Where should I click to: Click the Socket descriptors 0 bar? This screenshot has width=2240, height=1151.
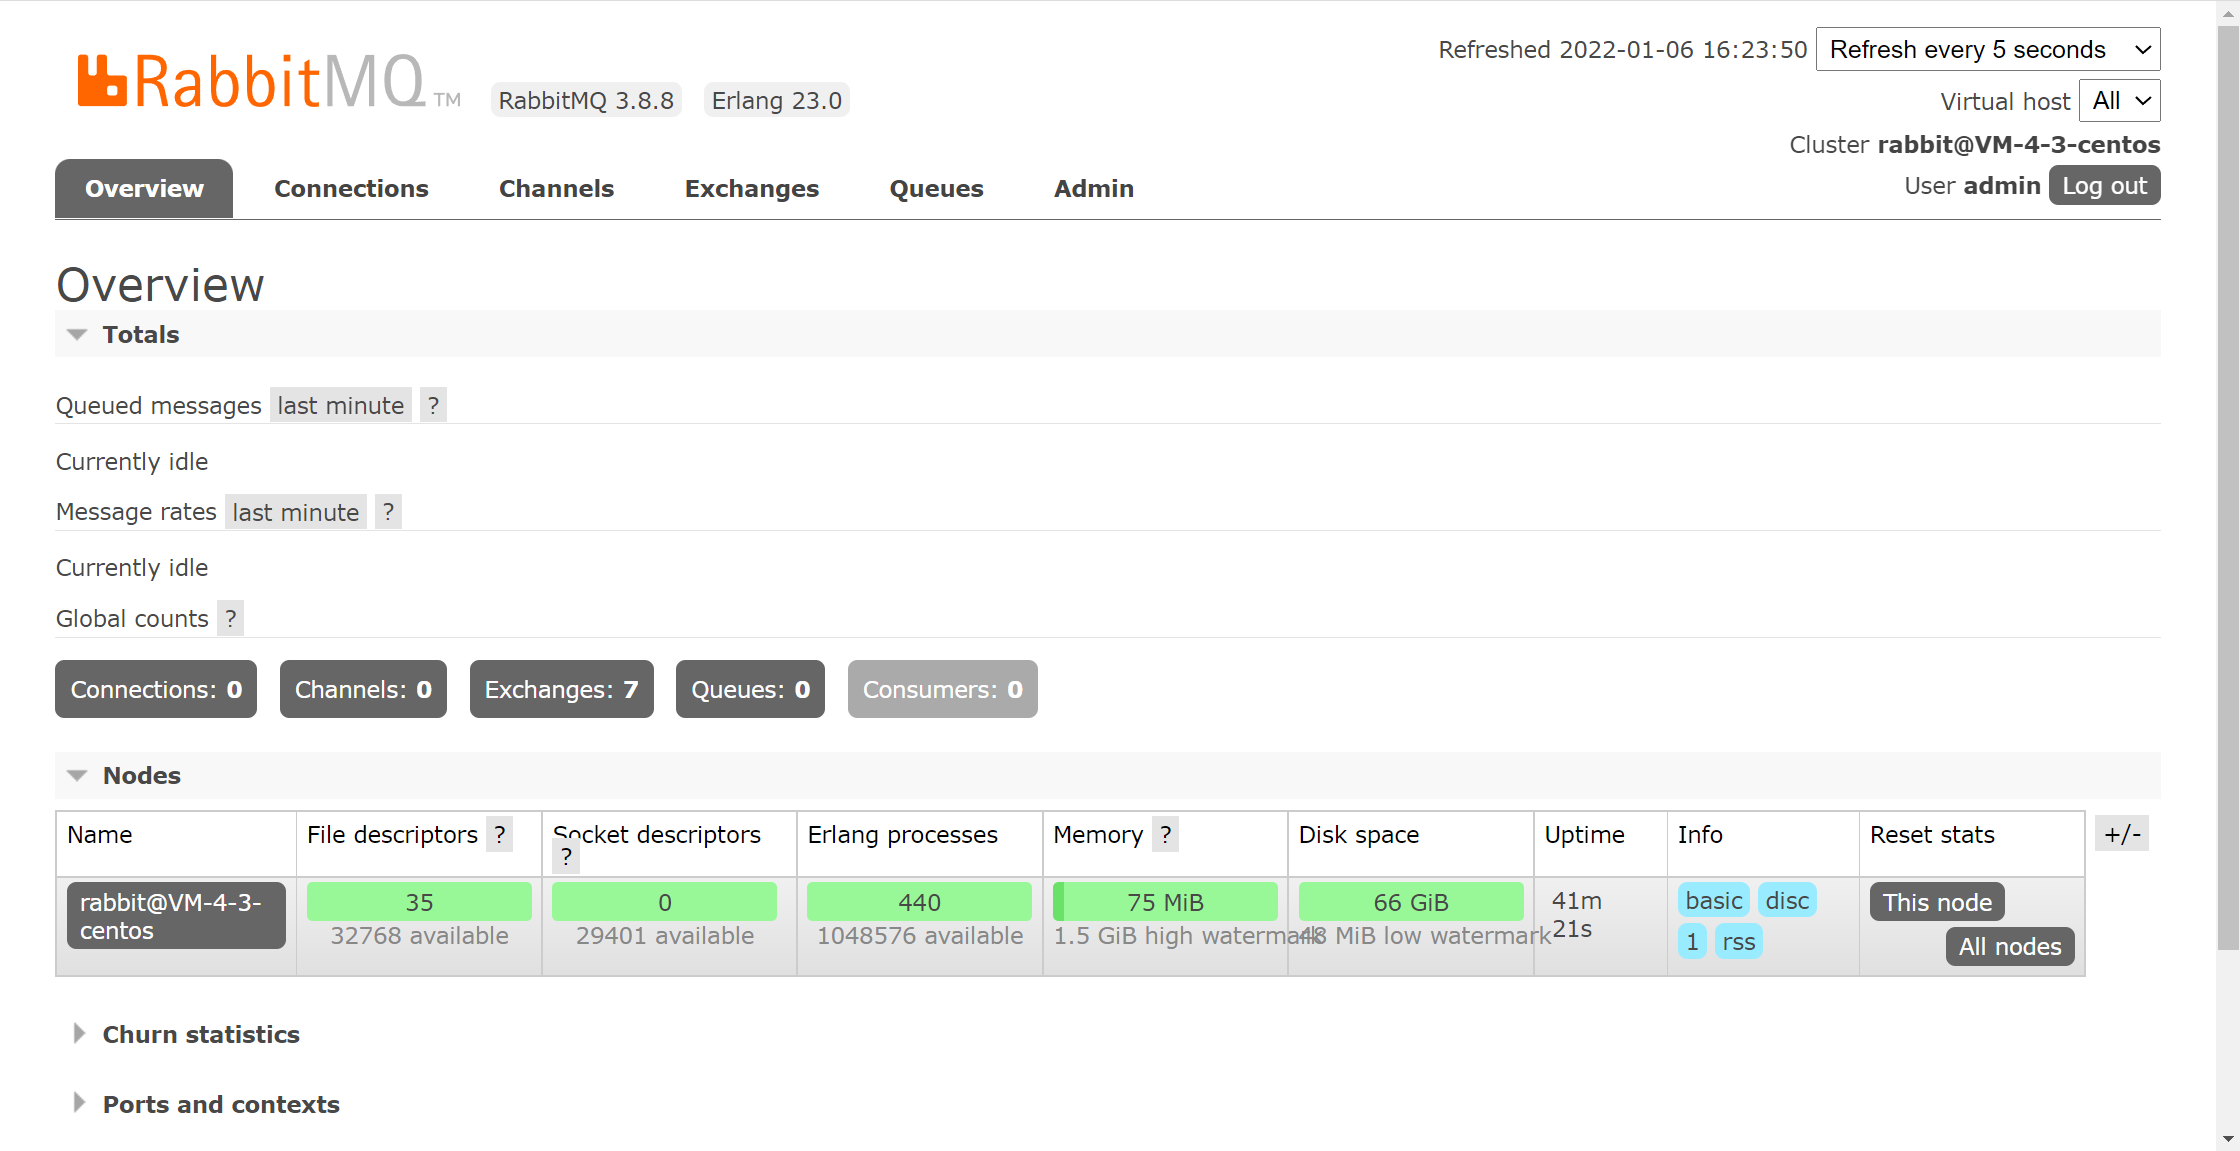(x=664, y=902)
